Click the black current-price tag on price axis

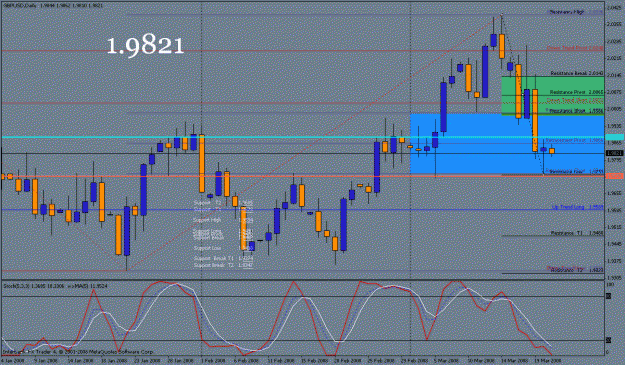(x=614, y=153)
